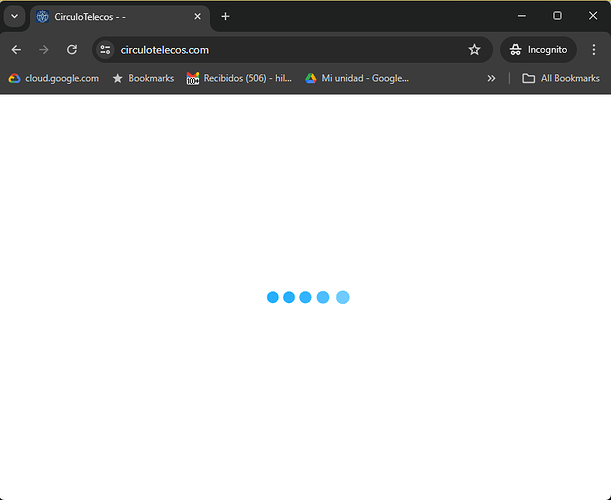
Task: Open the Chrome three-dot menu
Action: pyautogui.click(x=593, y=50)
